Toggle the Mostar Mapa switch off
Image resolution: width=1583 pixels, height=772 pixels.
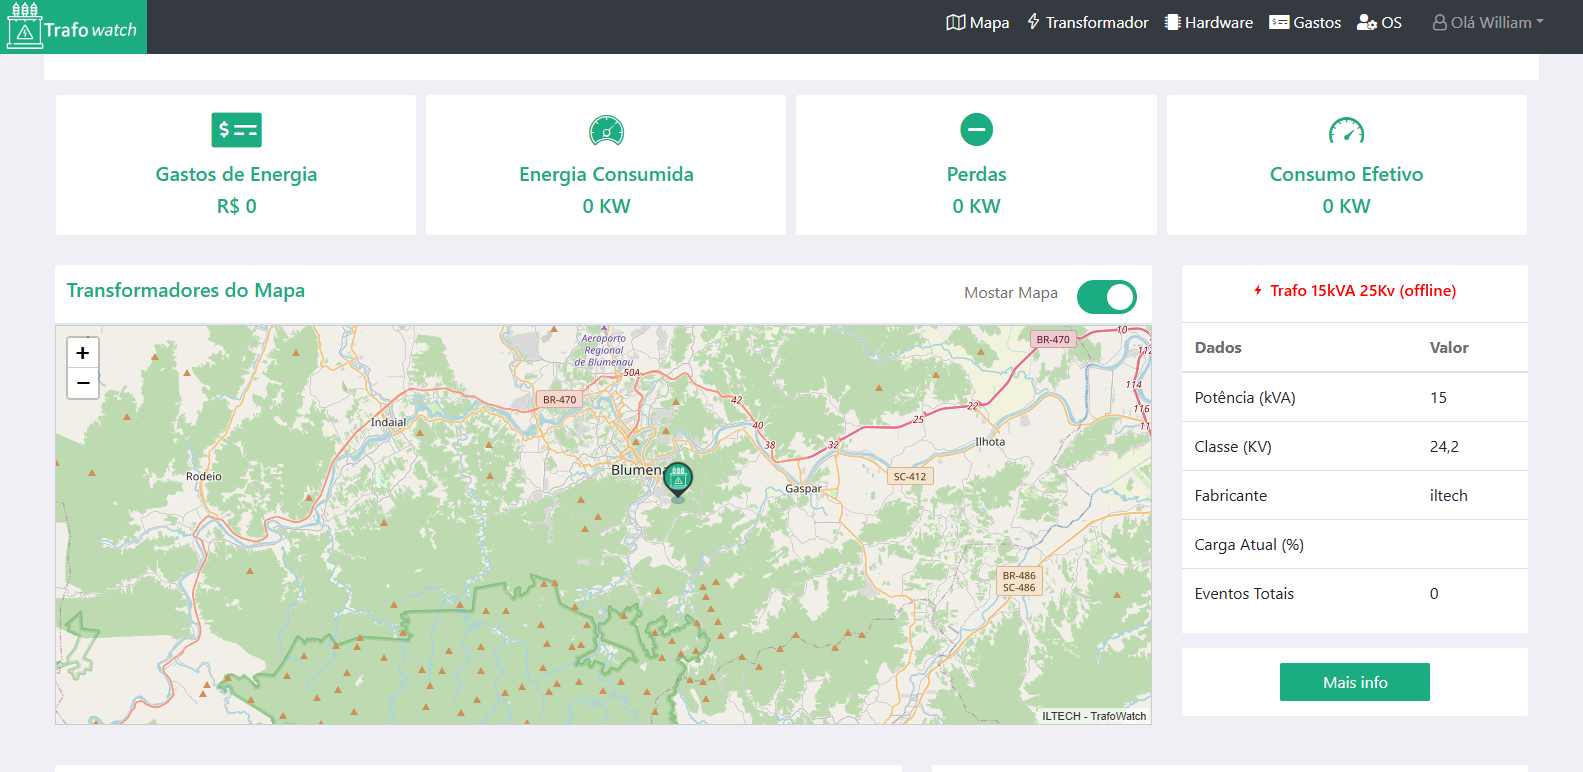pos(1106,297)
